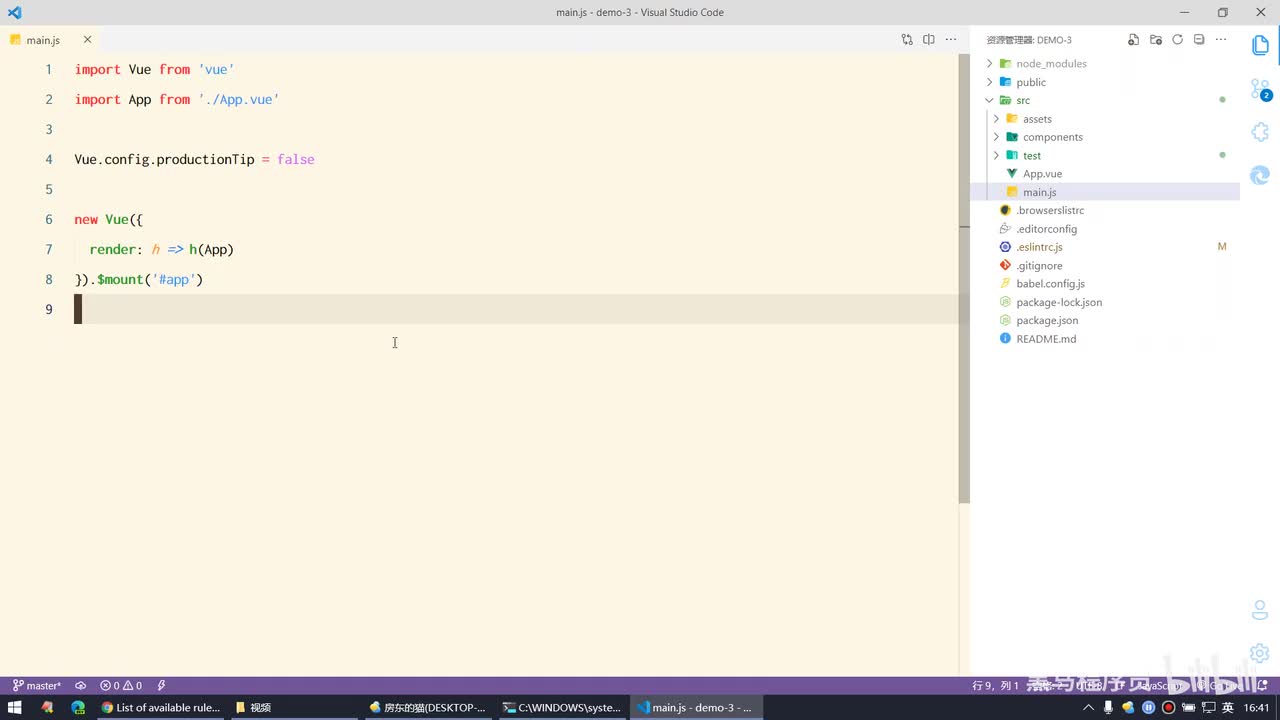Select main.js in the file tree

pyautogui.click(x=1105, y=192)
